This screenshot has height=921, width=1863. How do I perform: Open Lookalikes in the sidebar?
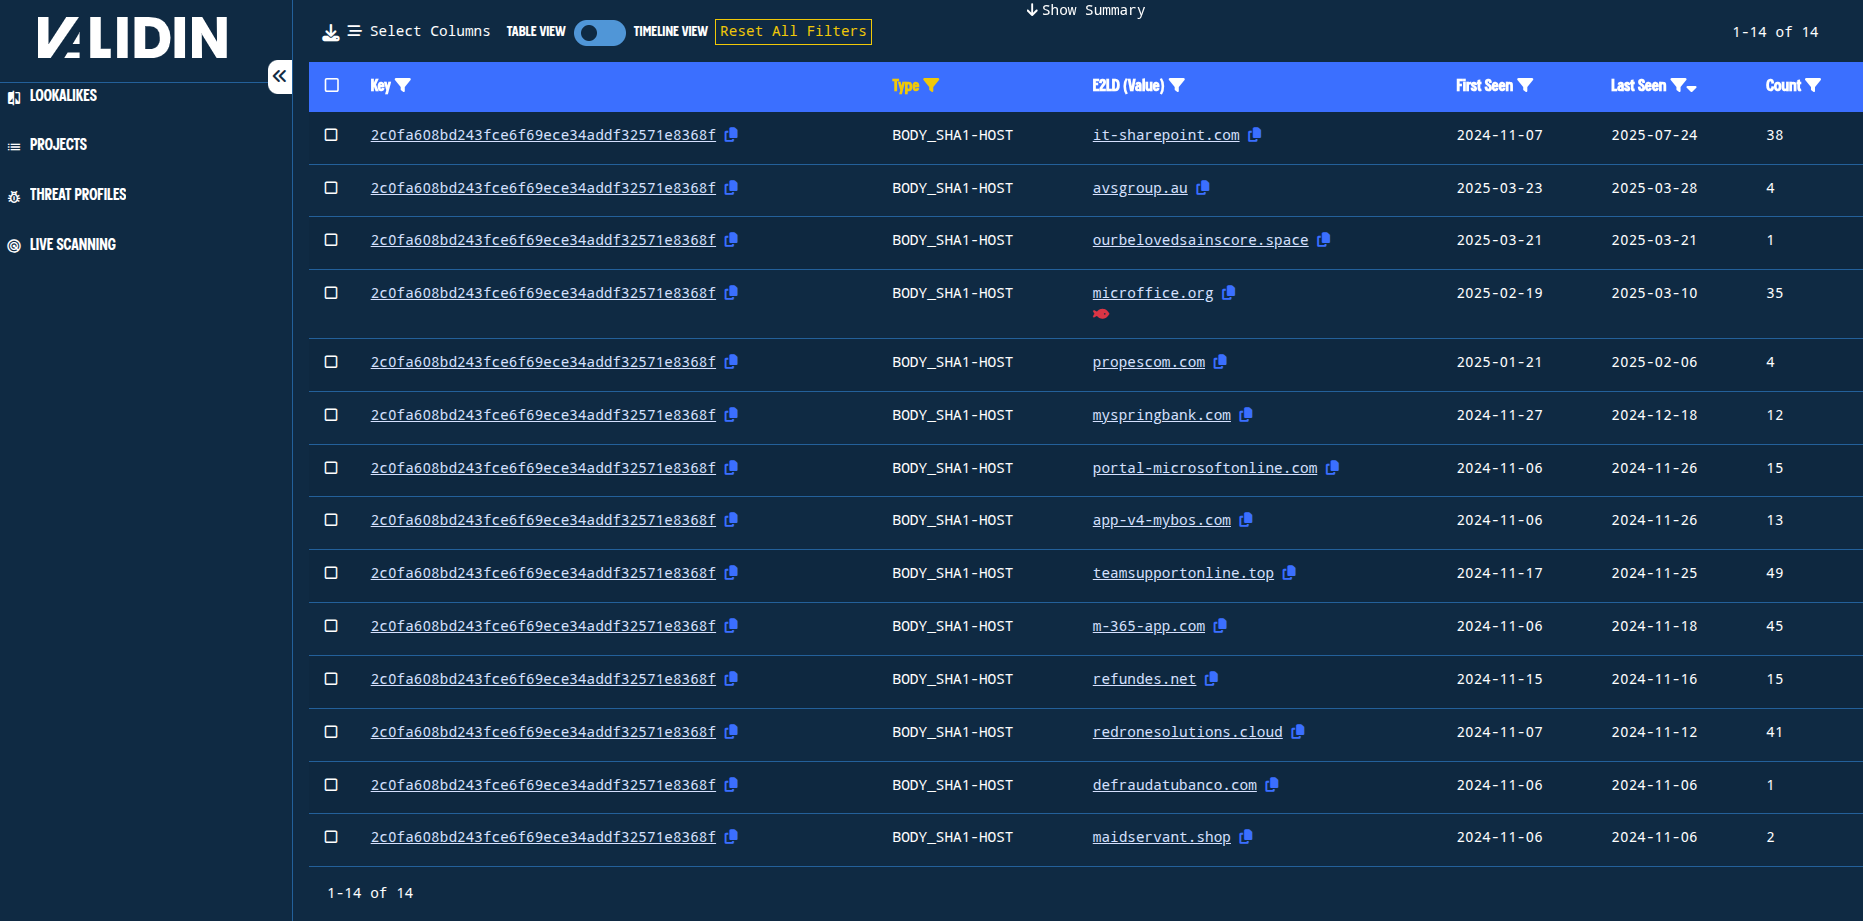pyautogui.click(x=63, y=96)
